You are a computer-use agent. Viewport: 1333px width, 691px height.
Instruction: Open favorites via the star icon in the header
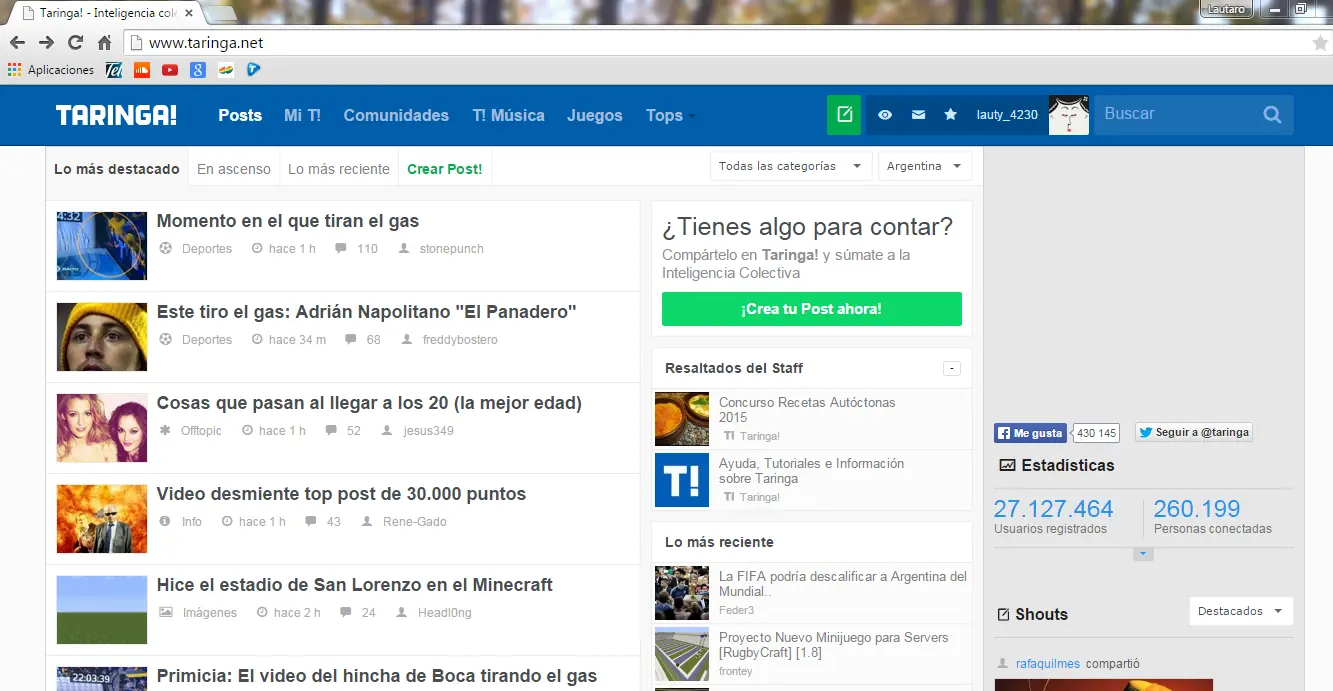point(950,115)
